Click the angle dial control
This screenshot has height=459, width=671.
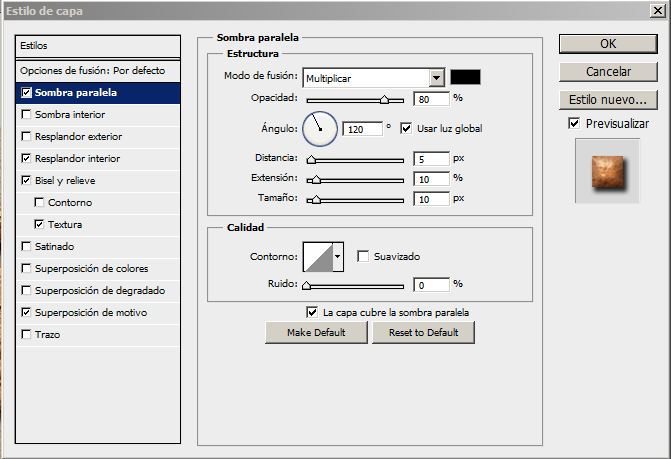tap(320, 129)
